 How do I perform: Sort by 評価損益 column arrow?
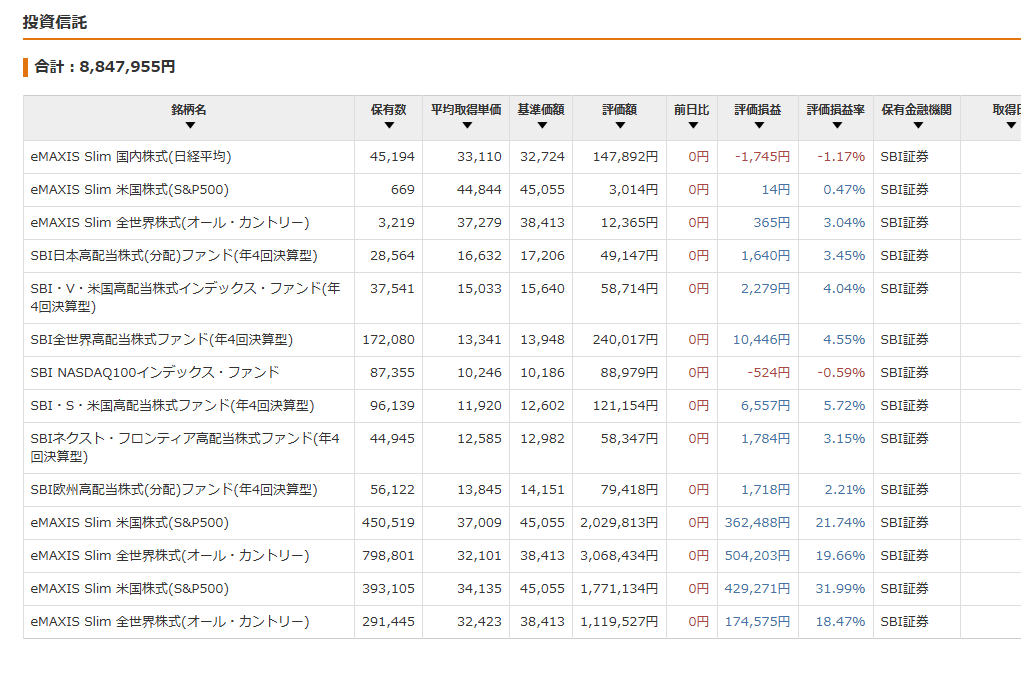click(x=759, y=126)
